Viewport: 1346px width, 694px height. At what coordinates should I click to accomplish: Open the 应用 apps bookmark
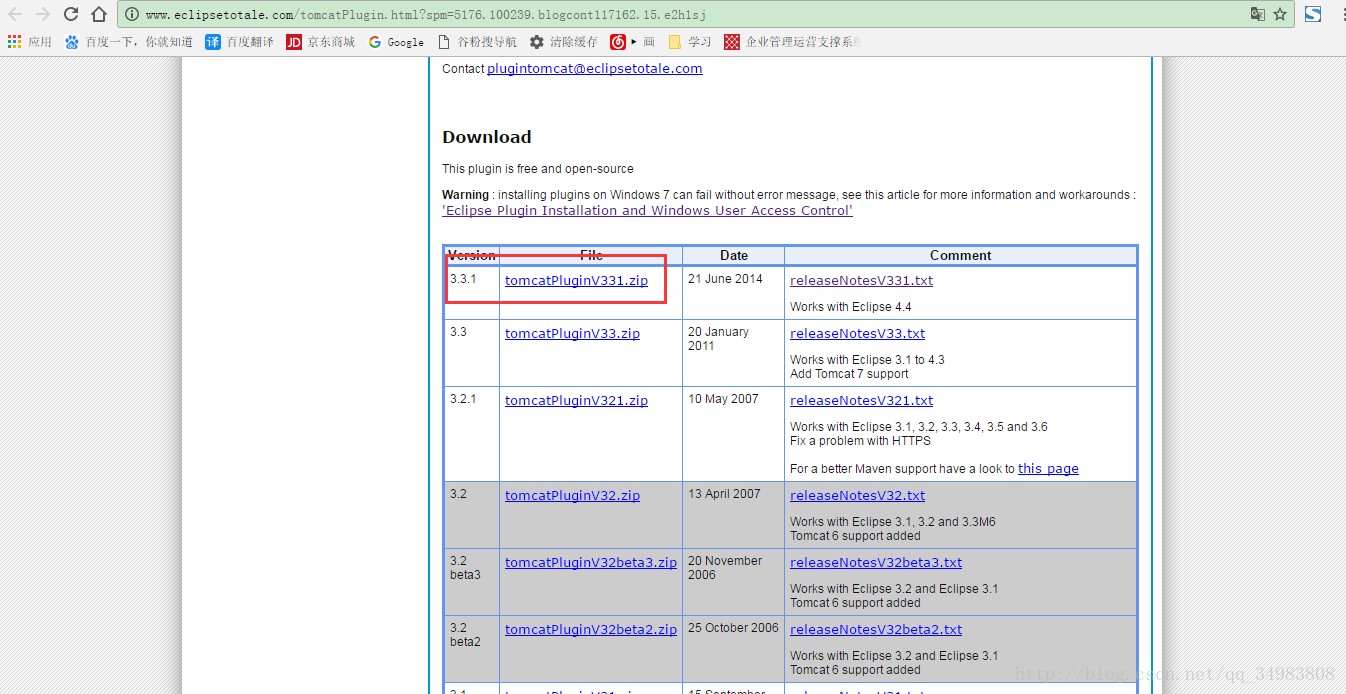tap(30, 42)
